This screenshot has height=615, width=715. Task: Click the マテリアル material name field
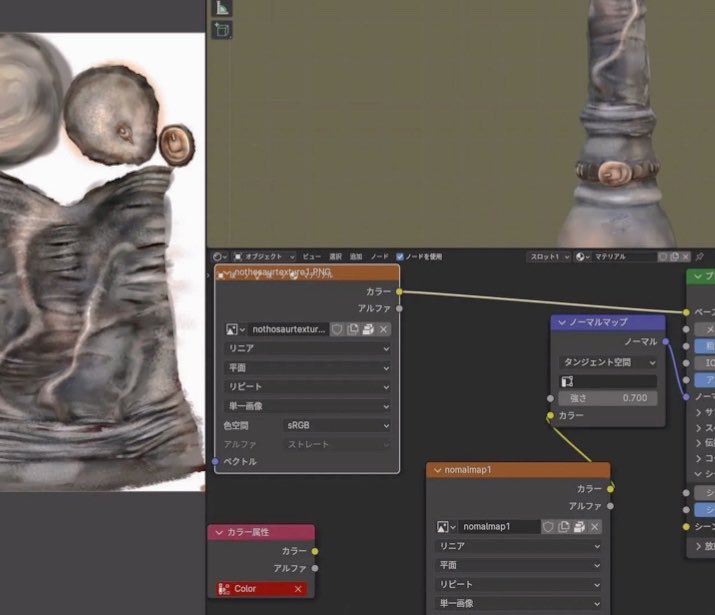point(625,257)
